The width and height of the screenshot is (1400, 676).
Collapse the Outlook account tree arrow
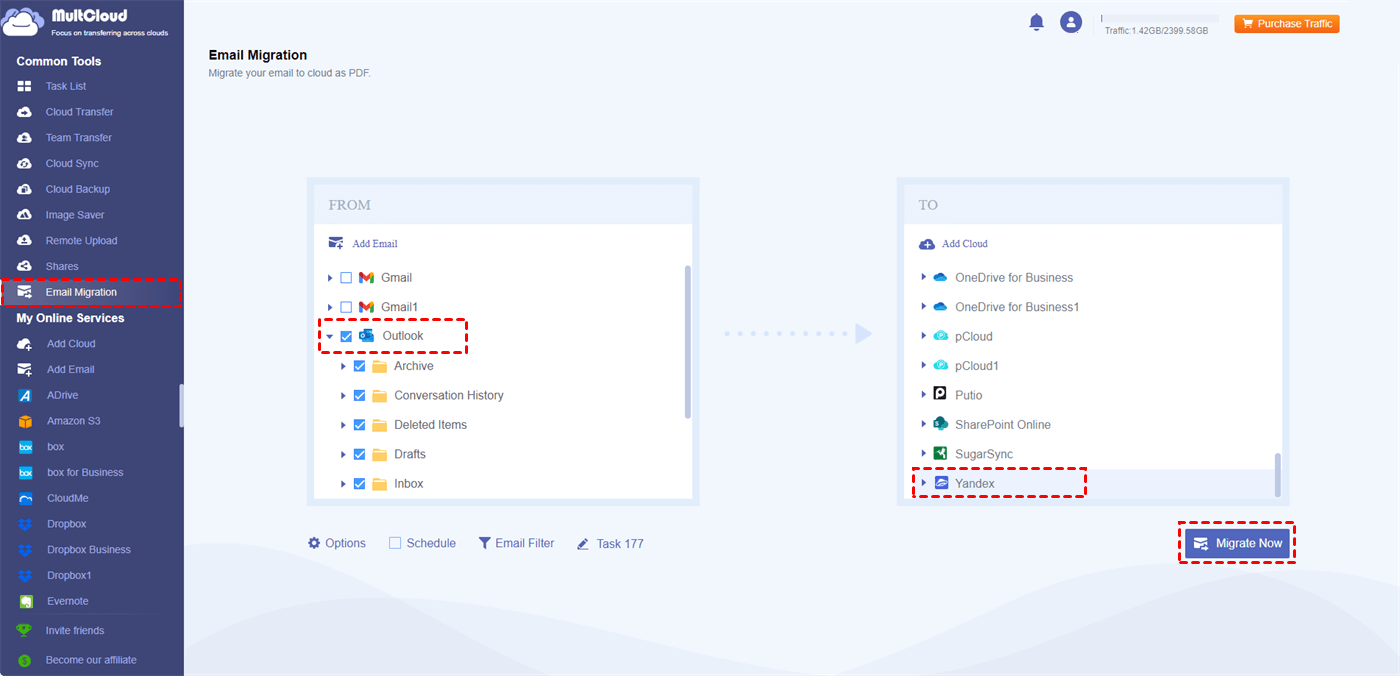pyautogui.click(x=330, y=337)
